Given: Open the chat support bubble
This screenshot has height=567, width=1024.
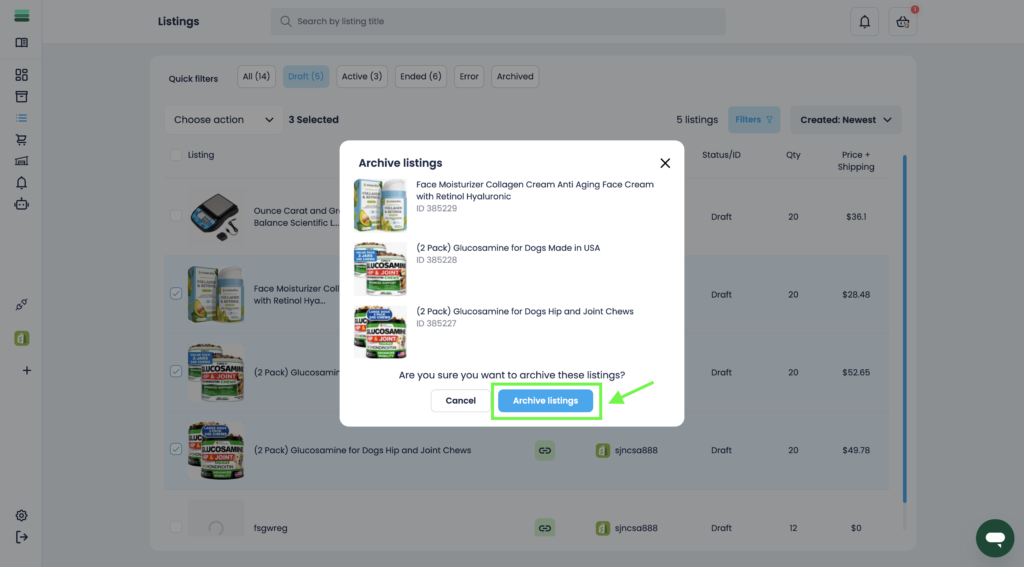Looking at the screenshot, I should pos(994,538).
